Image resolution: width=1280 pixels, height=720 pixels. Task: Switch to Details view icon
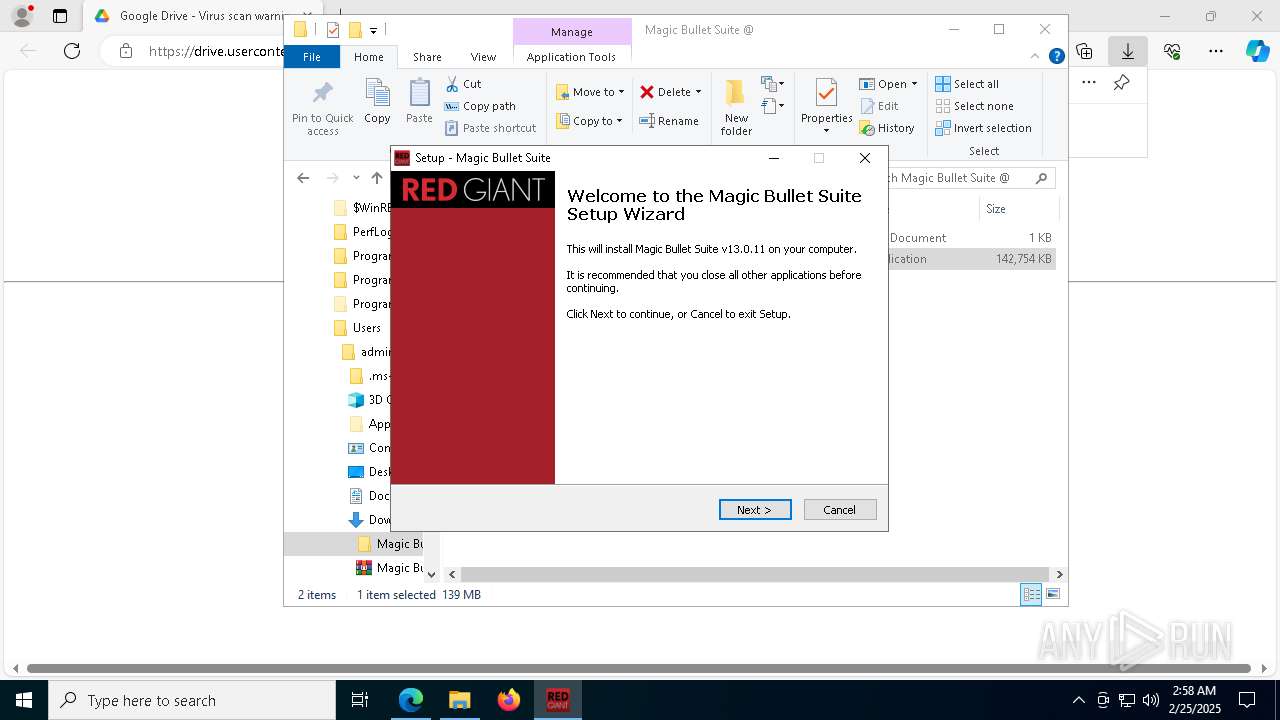[1031, 595]
